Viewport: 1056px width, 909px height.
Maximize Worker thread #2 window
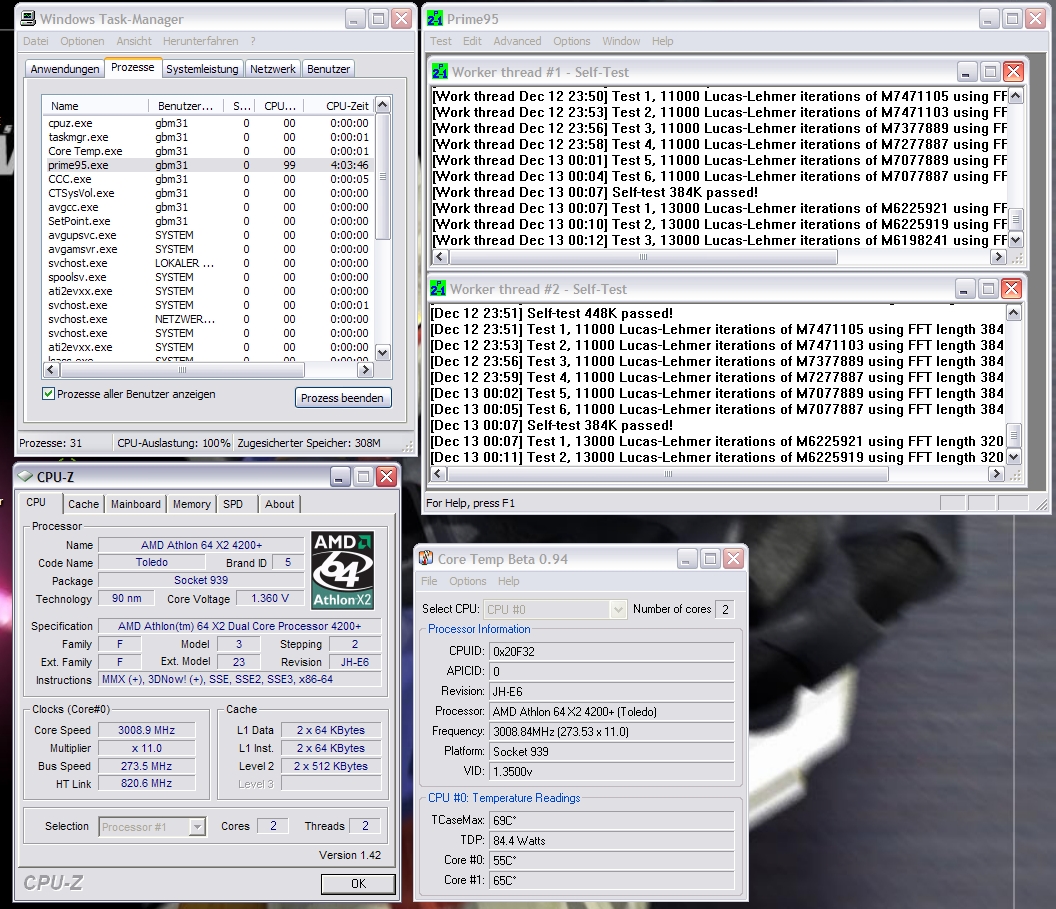point(988,289)
